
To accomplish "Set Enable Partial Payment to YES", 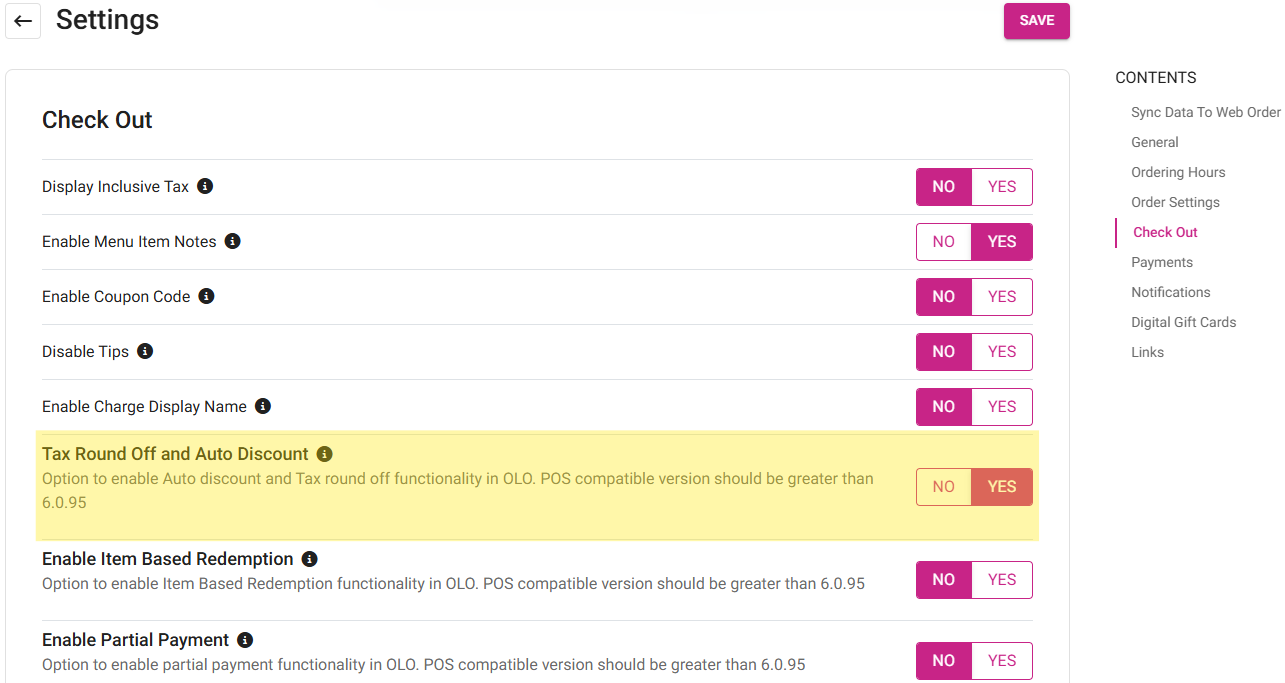I will tap(1001, 661).
